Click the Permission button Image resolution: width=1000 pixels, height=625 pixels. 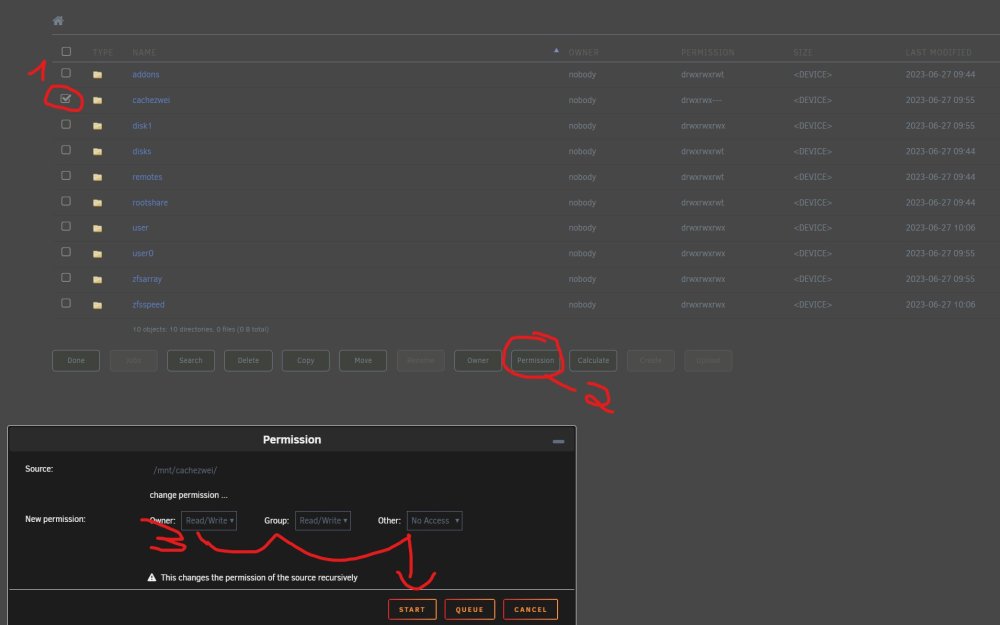[x=536, y=360]
